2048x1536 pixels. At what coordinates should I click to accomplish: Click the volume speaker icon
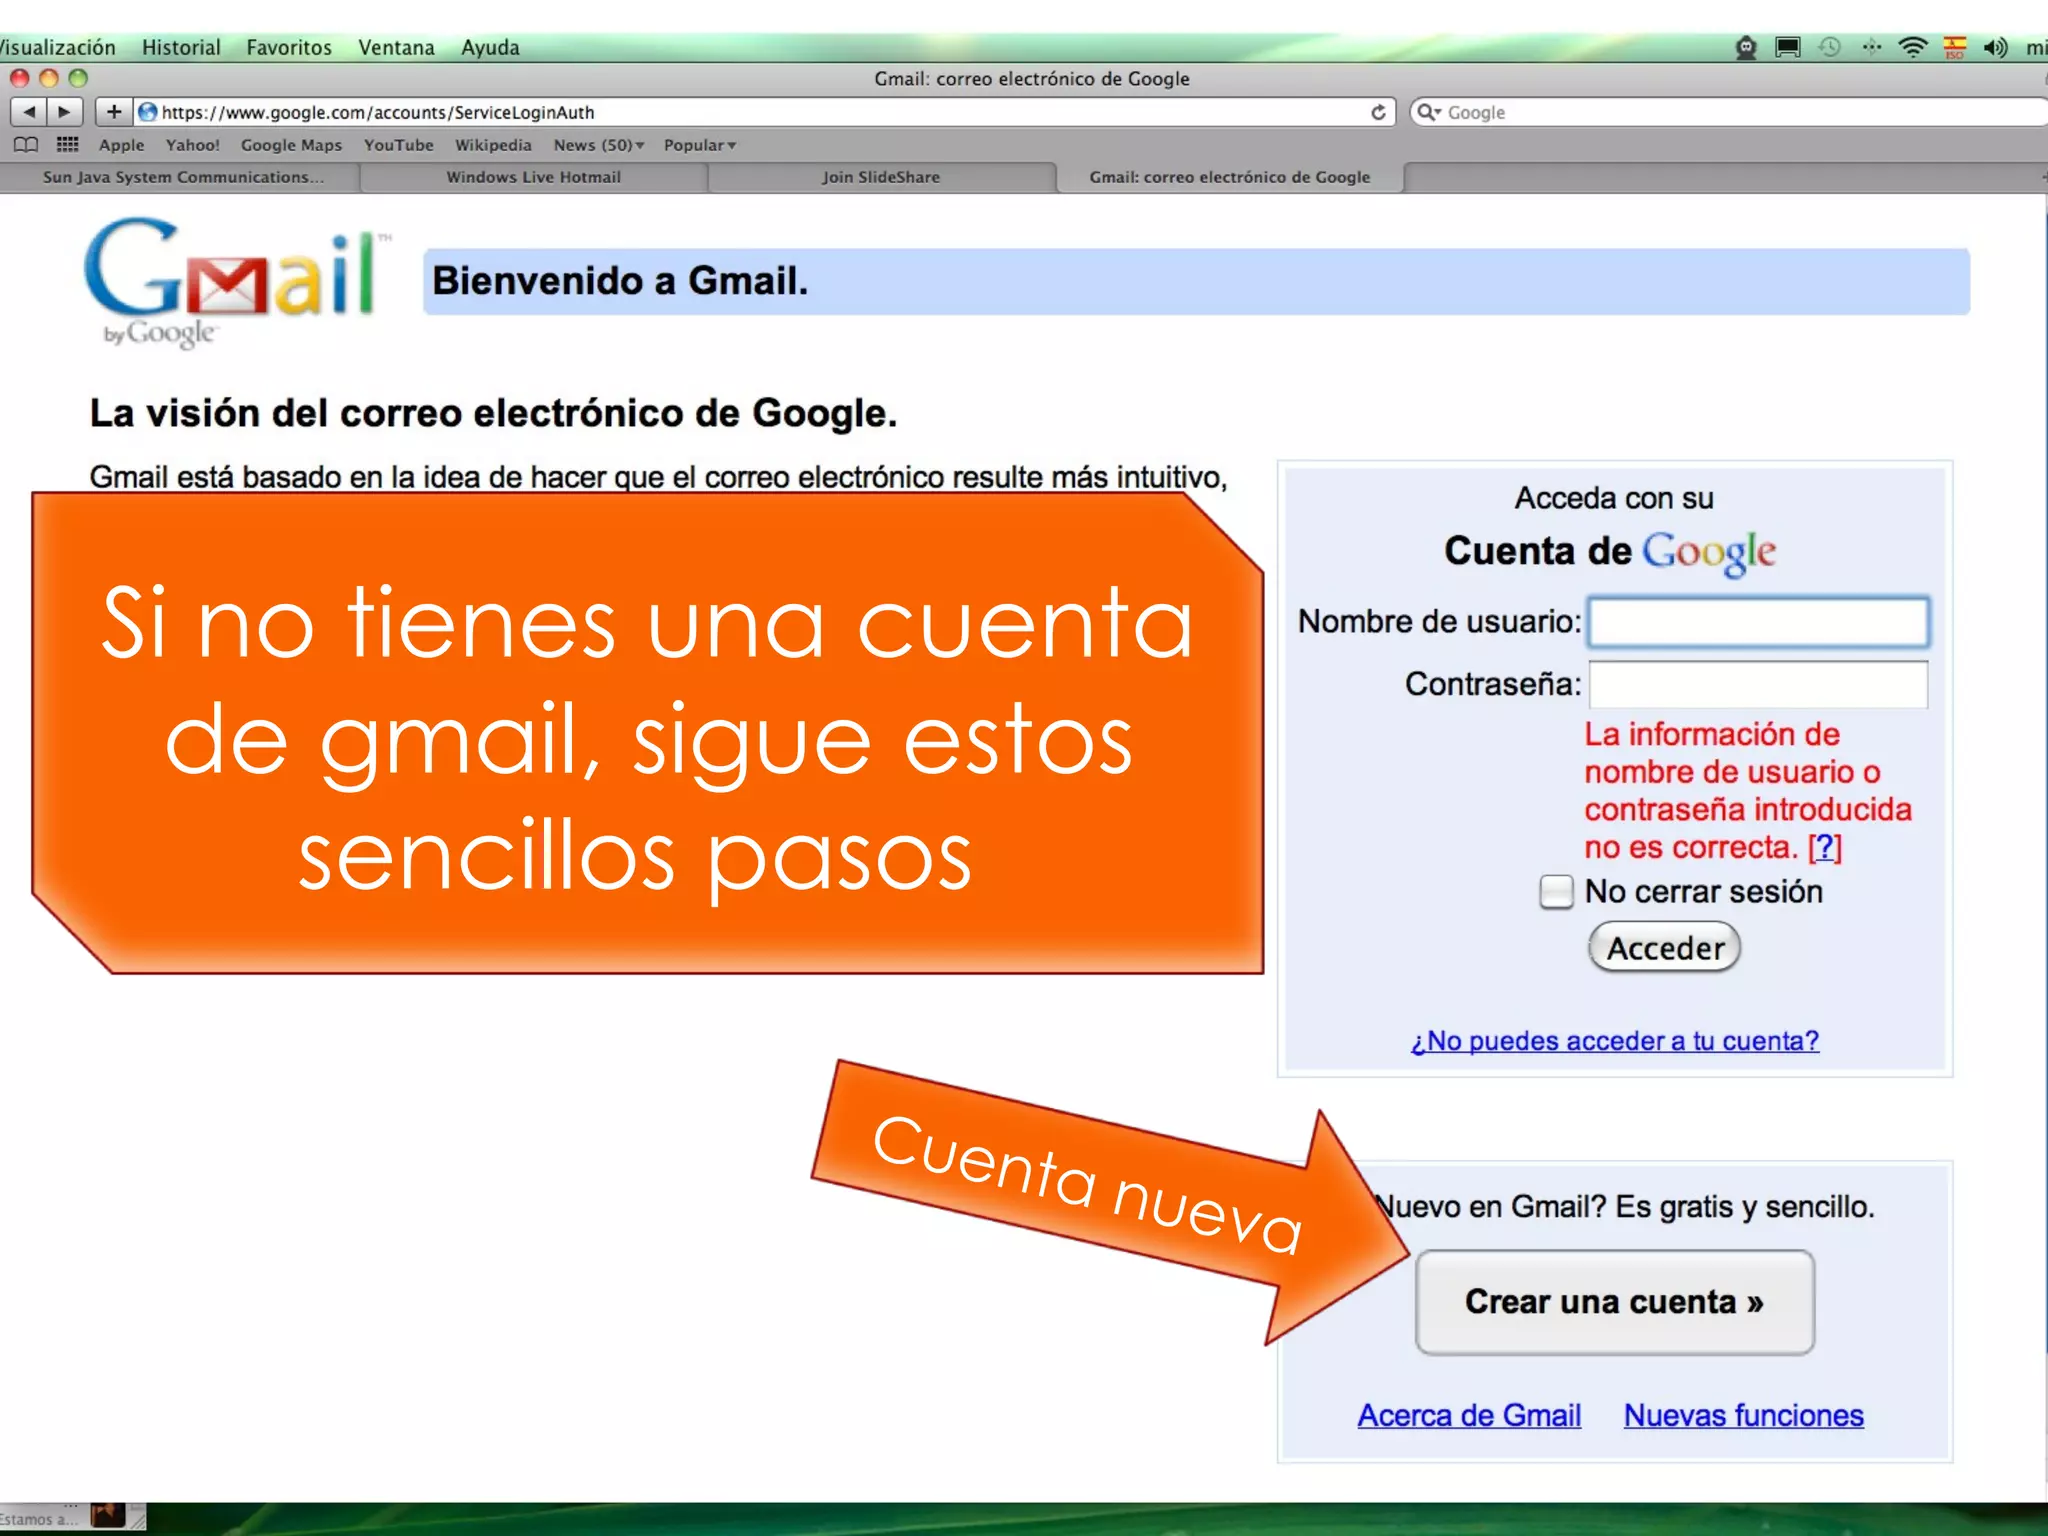(1995, 47)
